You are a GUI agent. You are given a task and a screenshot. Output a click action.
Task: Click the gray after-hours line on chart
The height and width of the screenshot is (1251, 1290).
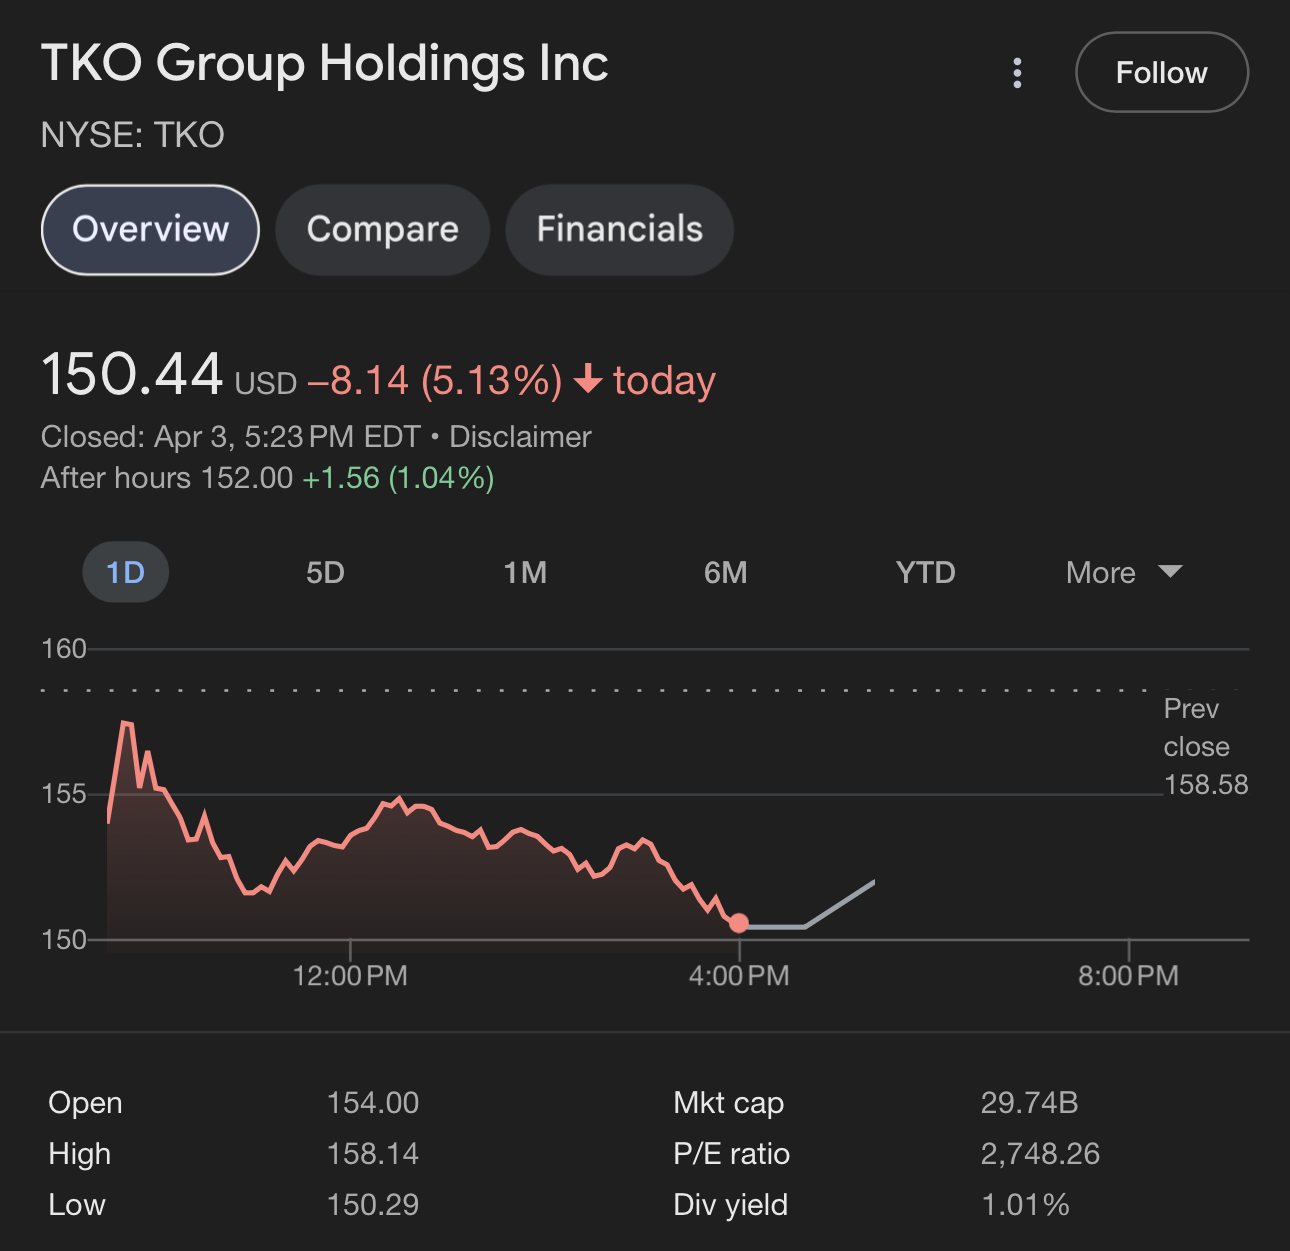tap(840, 904)
